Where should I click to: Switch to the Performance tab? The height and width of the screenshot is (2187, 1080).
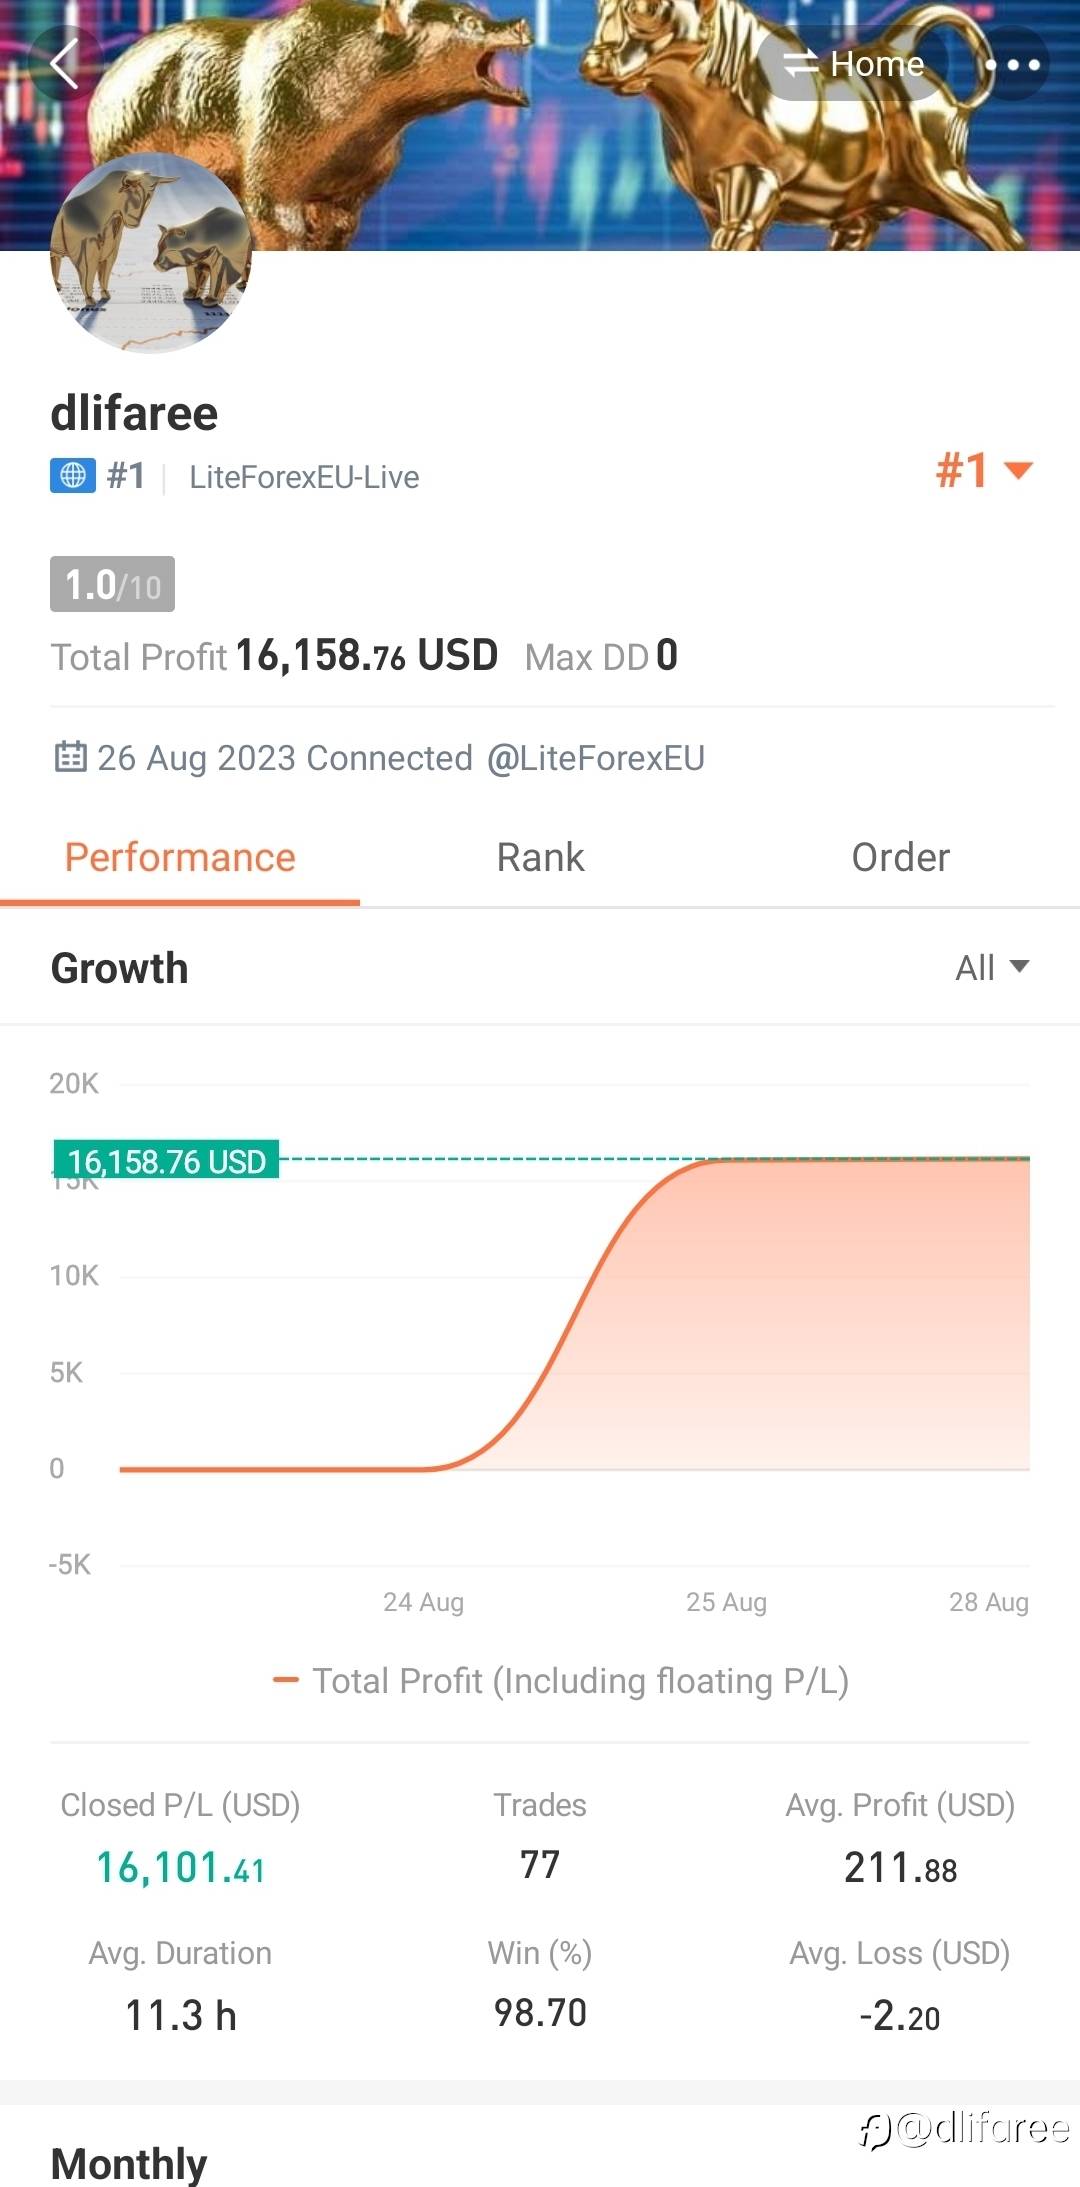point(180,858)
